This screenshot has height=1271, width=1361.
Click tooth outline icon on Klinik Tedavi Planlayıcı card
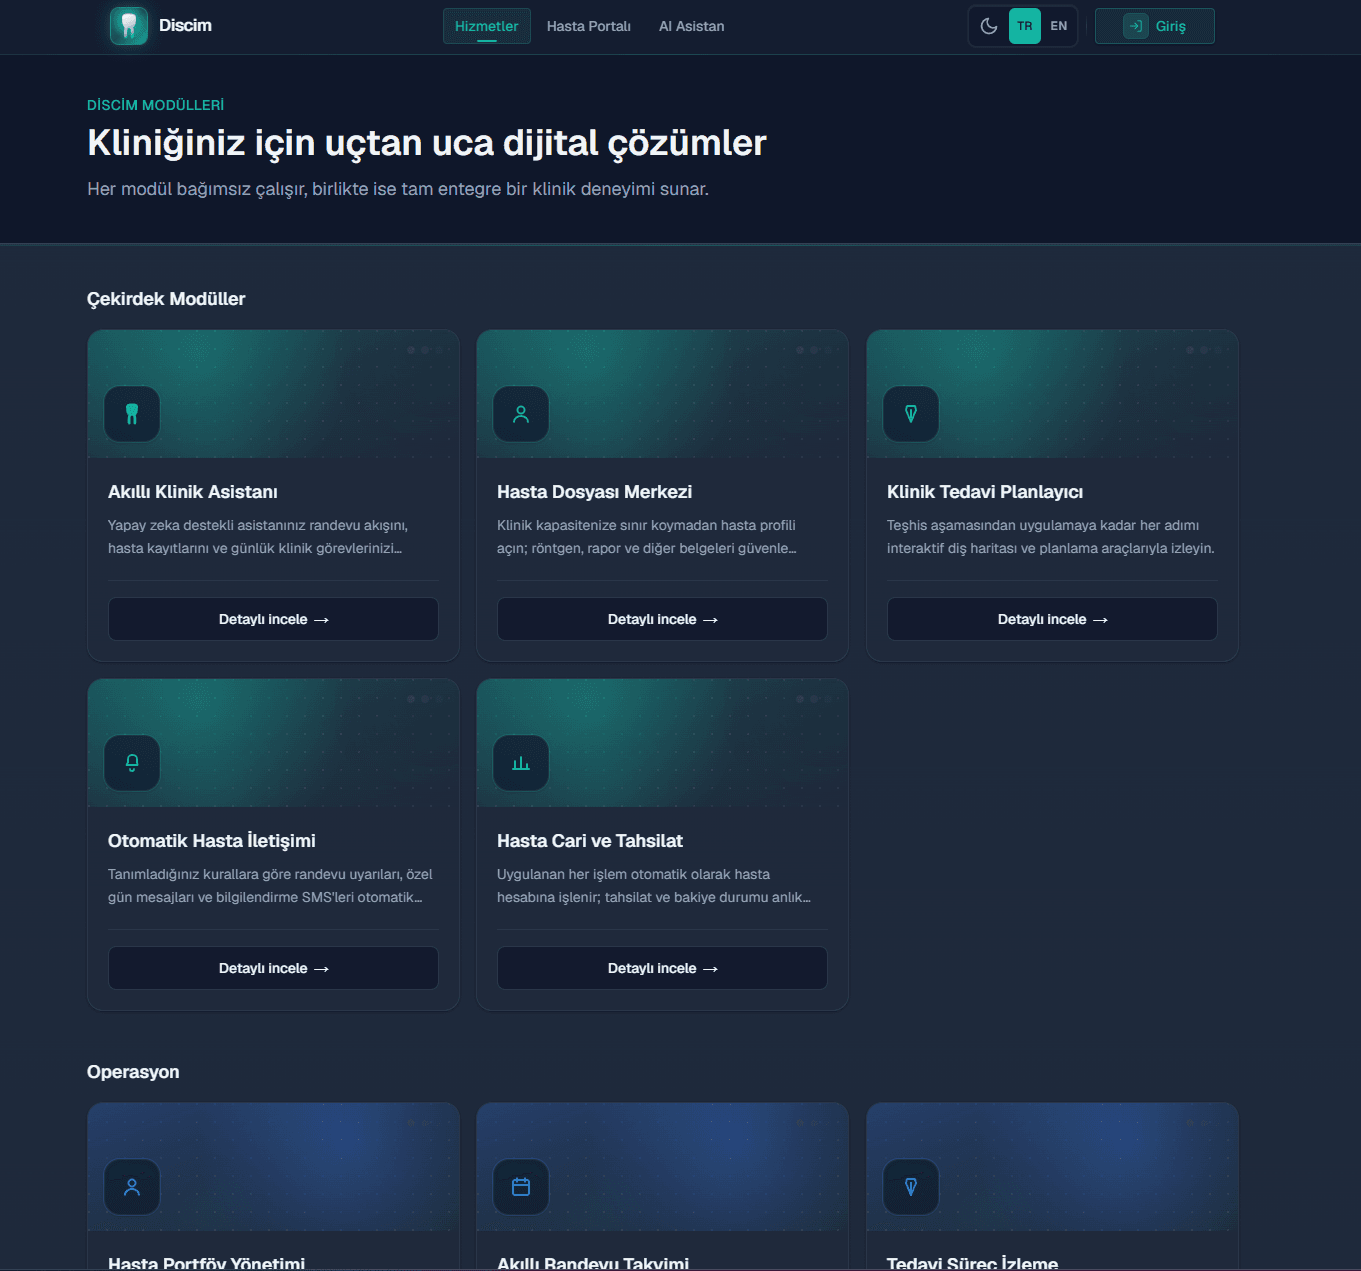coord(911,414)
